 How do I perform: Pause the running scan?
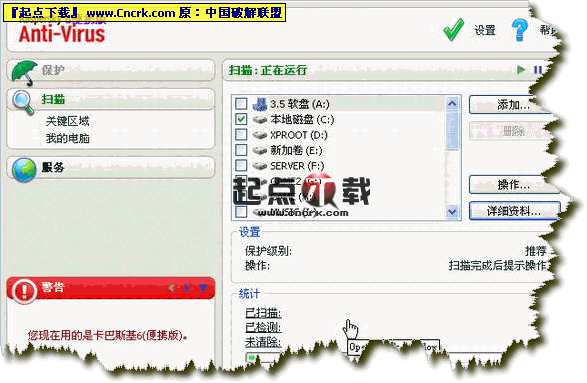click(x=538, y=70)
